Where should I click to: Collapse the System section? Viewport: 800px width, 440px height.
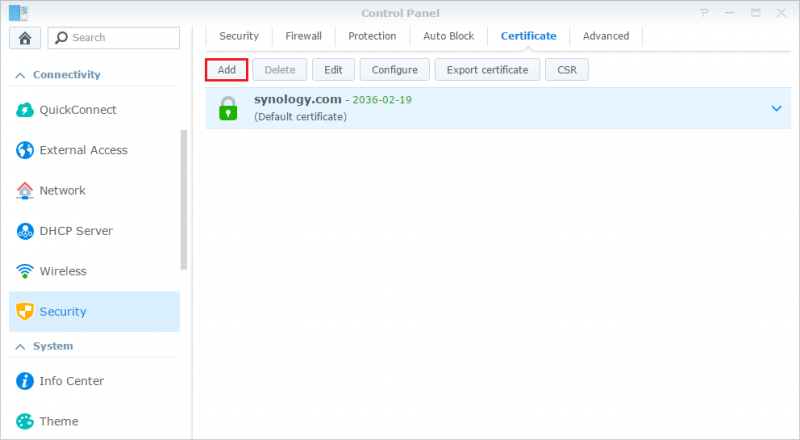[18, 346]
